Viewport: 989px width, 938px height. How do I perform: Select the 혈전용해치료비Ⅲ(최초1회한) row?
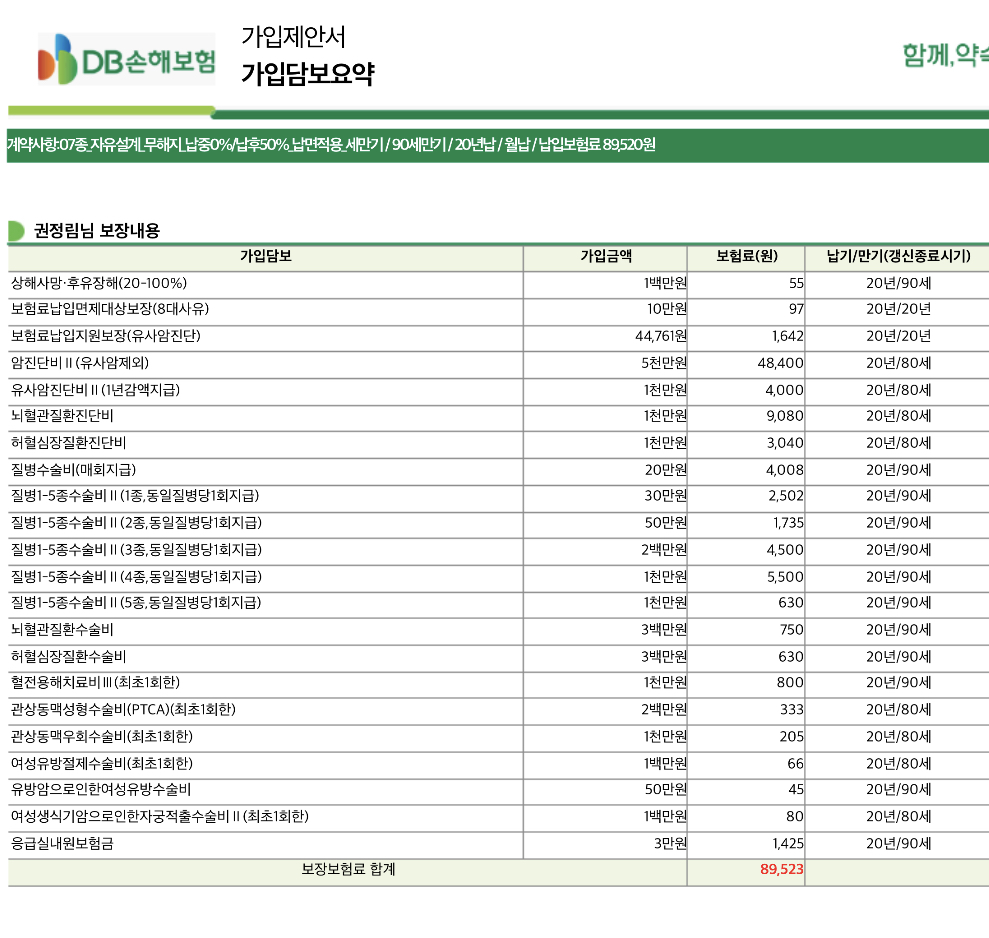point(498,683)
